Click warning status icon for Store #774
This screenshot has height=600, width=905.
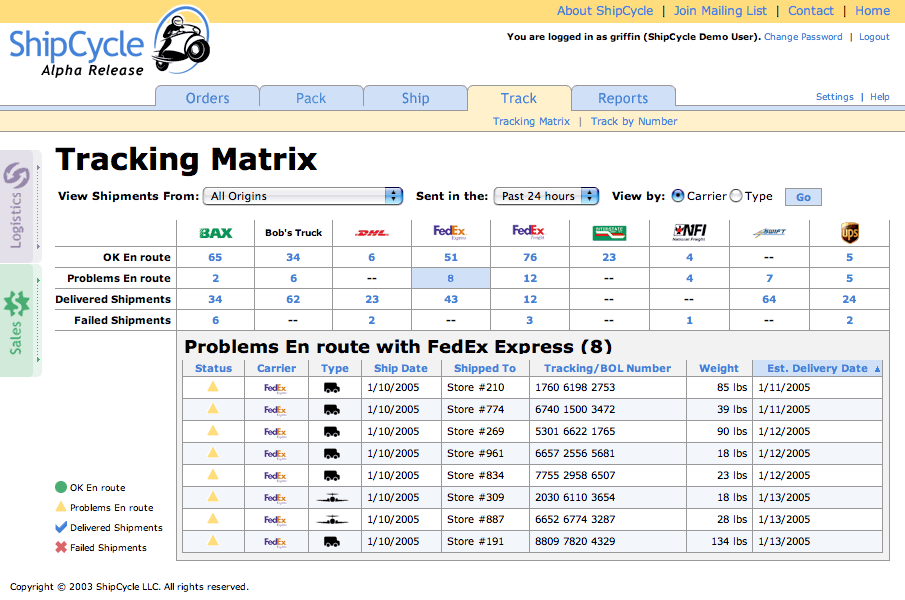click(213, 408)
